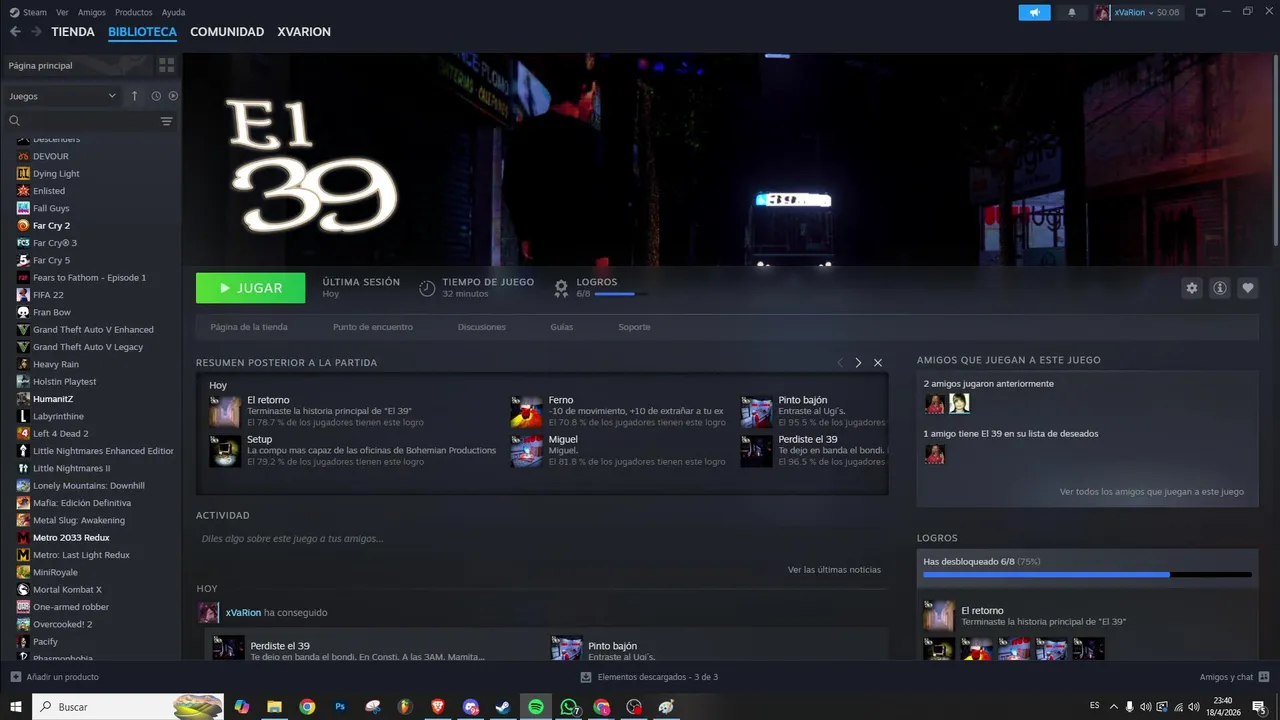Screen dimensions: 1280x720
Task: Open downloads icon in bottom bar
Action: point(586,677)
